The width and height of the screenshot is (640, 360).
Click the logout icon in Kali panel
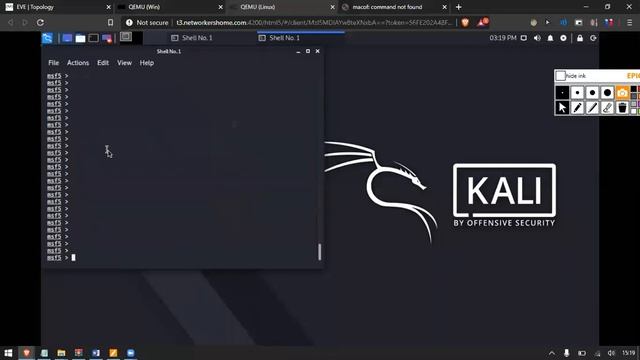click(x=593, y=38)
